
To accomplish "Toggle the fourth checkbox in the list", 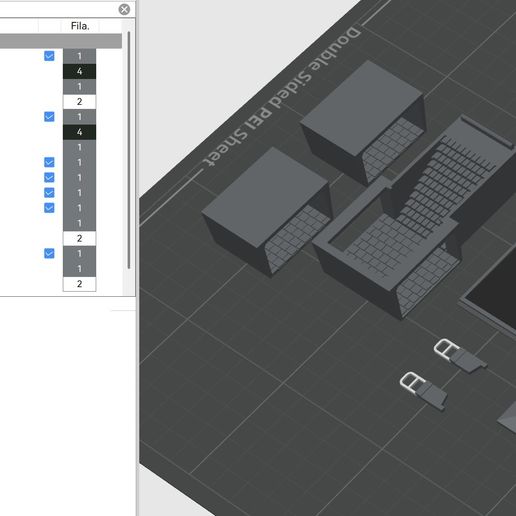I will (49, 177).
